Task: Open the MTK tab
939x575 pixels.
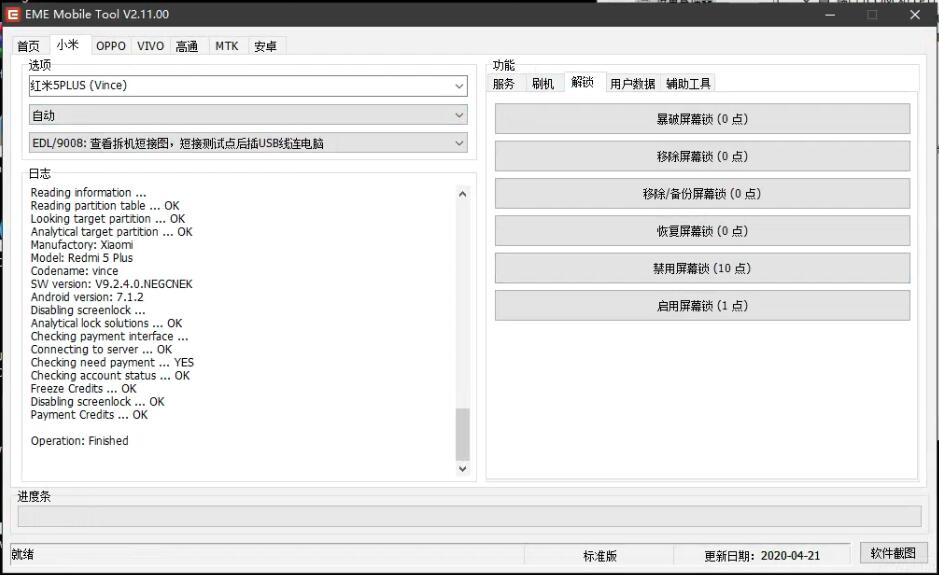Action: click(x=227, y=46)
